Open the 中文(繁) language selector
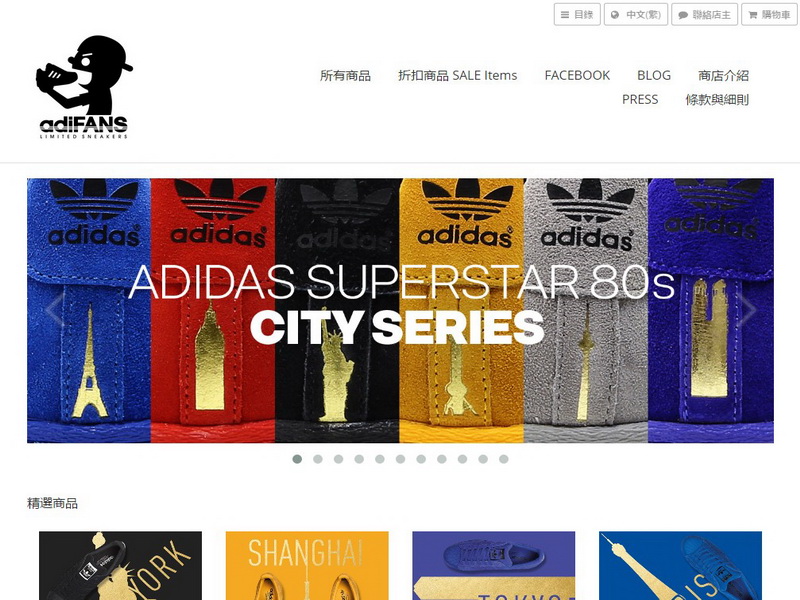 click(x=636, y=14)
